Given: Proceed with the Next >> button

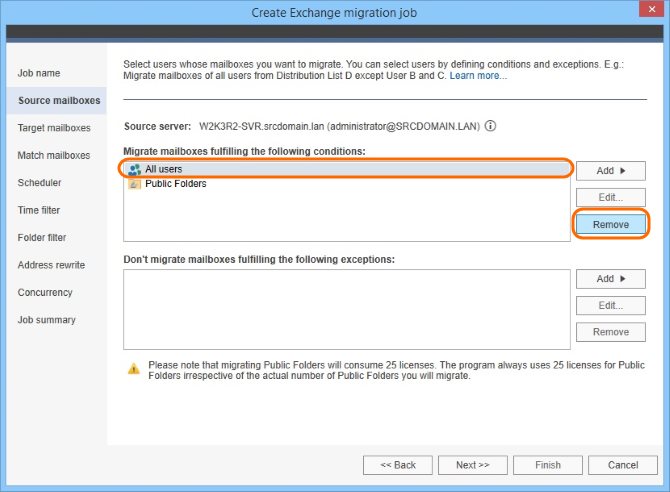Looking at the screenshot, I should tap(473, 465).
